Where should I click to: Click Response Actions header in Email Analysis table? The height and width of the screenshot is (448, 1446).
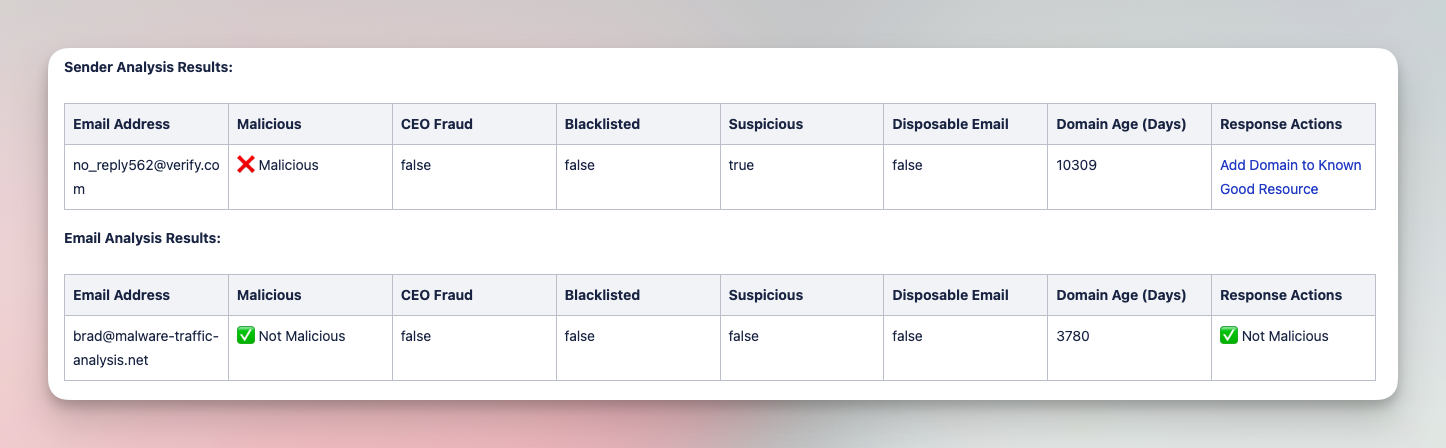tap(1281, 295)
